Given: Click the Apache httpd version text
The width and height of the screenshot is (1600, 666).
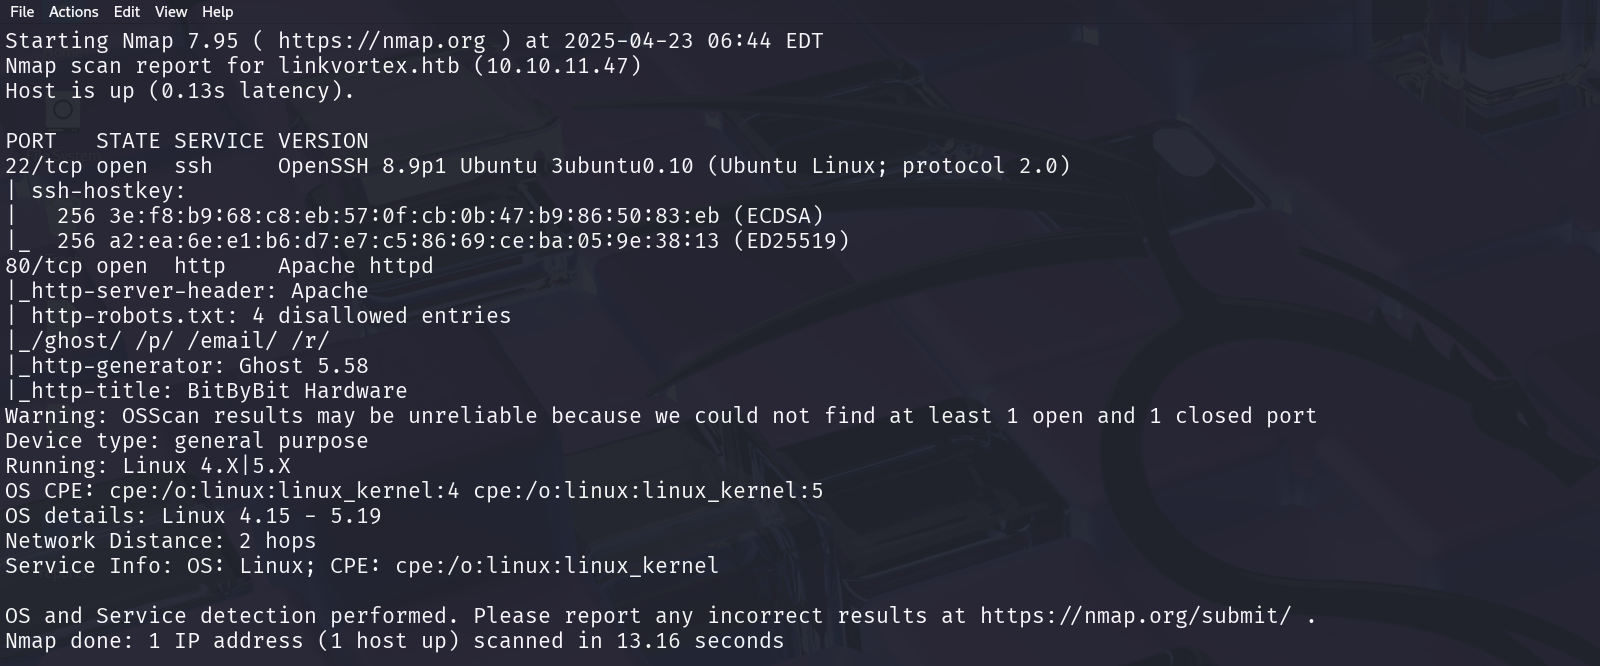Looking at the screenshot, I should (355, 266).
